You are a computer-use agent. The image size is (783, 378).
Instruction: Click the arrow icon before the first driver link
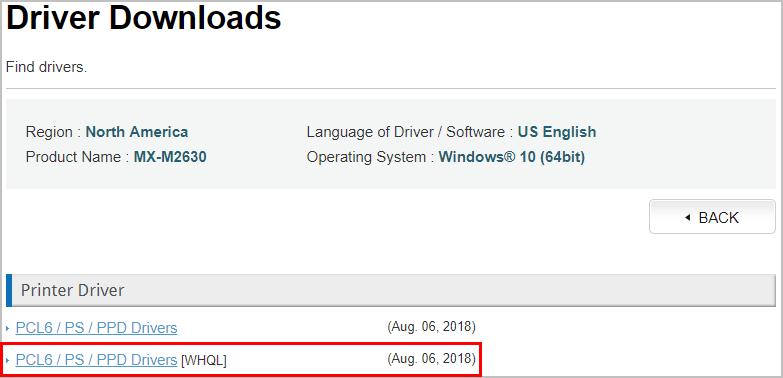tap(8, 329)
